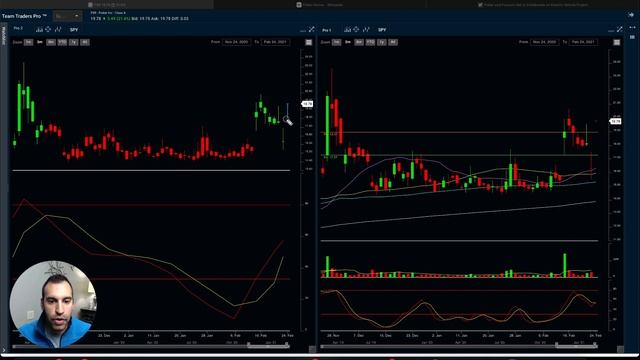The image size is (640, 360).
Task: Click line-chart compare icon in right Pro 1 panel
Action: (x=366, y=29)
